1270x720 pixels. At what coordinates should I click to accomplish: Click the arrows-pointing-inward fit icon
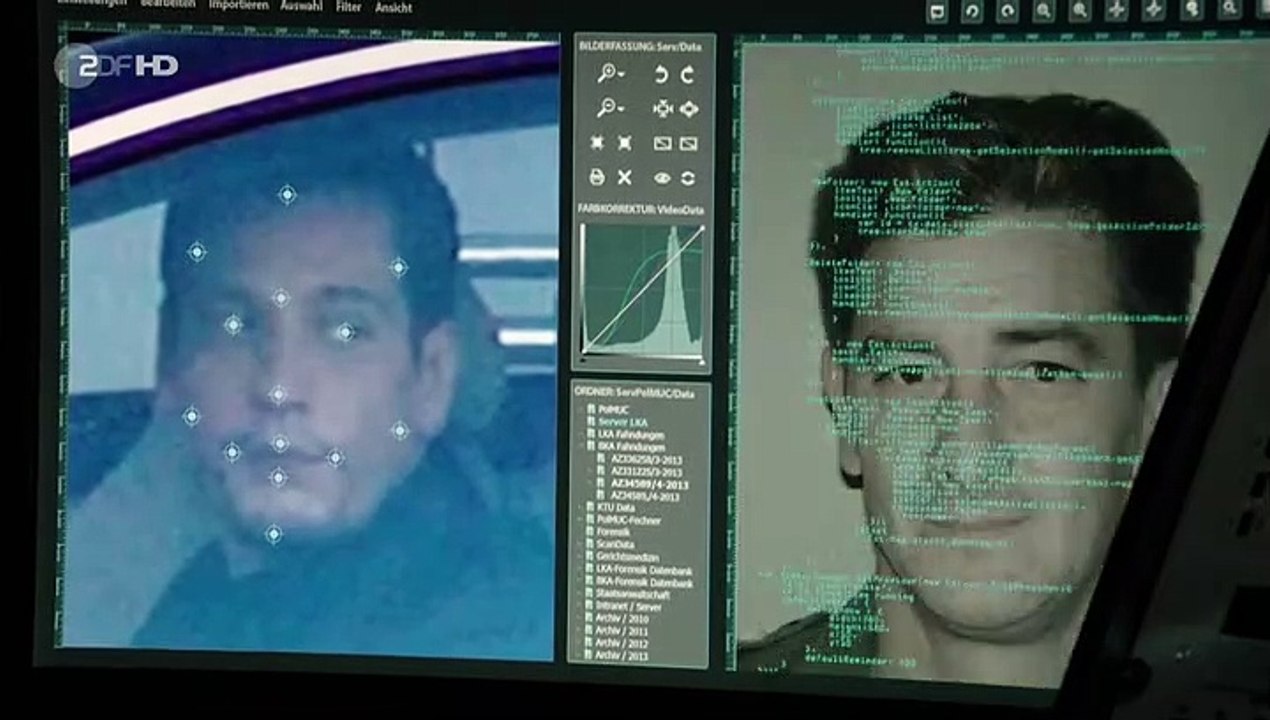tap(661, 109)
